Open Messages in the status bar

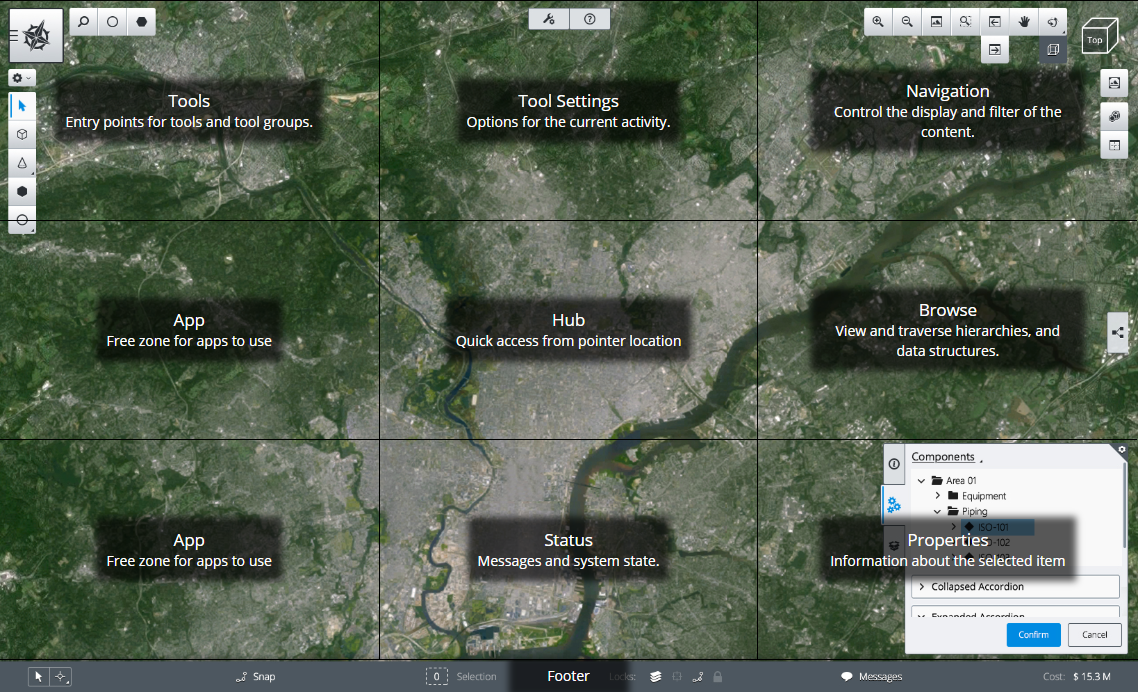[x=872, y=677]
